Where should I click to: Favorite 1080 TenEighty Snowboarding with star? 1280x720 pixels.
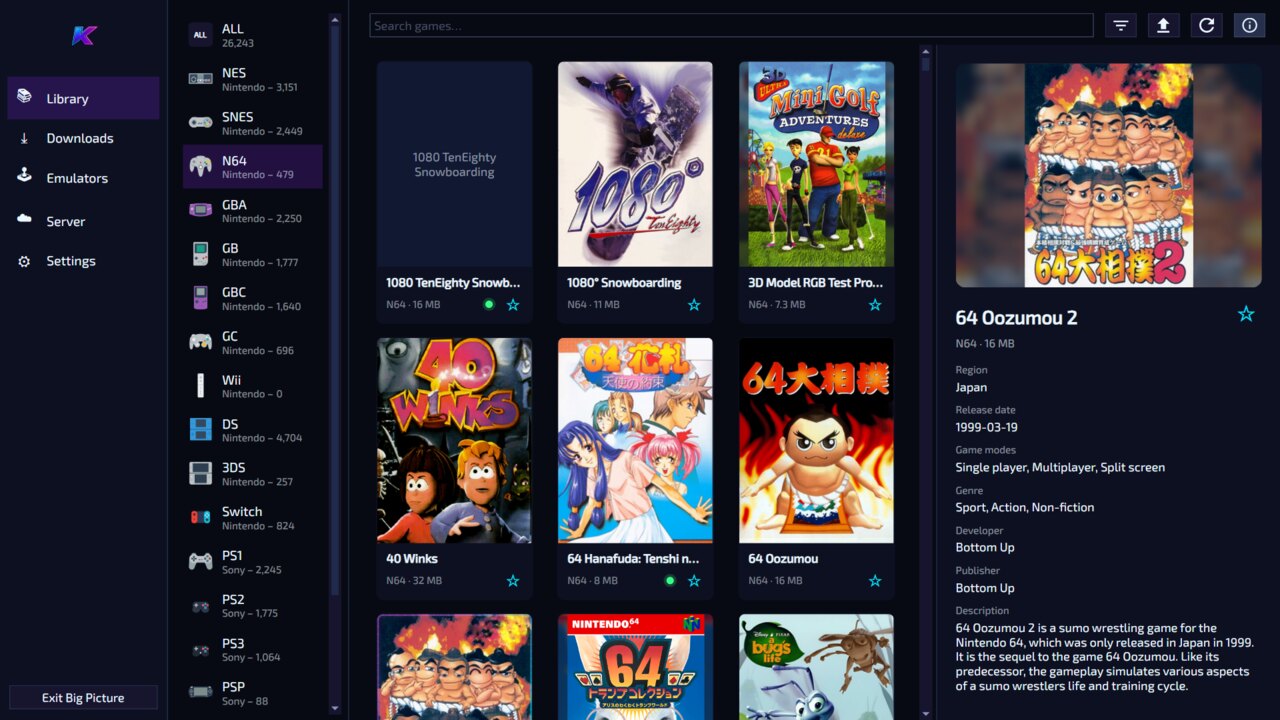click(x=513, y=304)
